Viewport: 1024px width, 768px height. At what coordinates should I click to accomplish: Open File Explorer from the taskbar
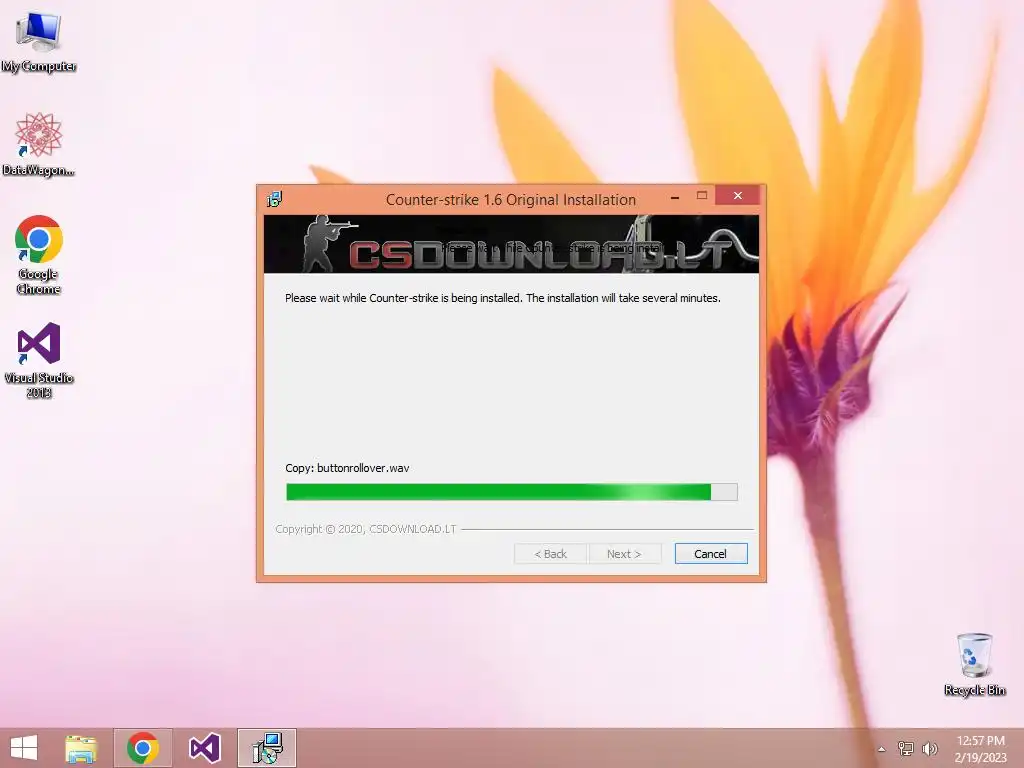81,748
